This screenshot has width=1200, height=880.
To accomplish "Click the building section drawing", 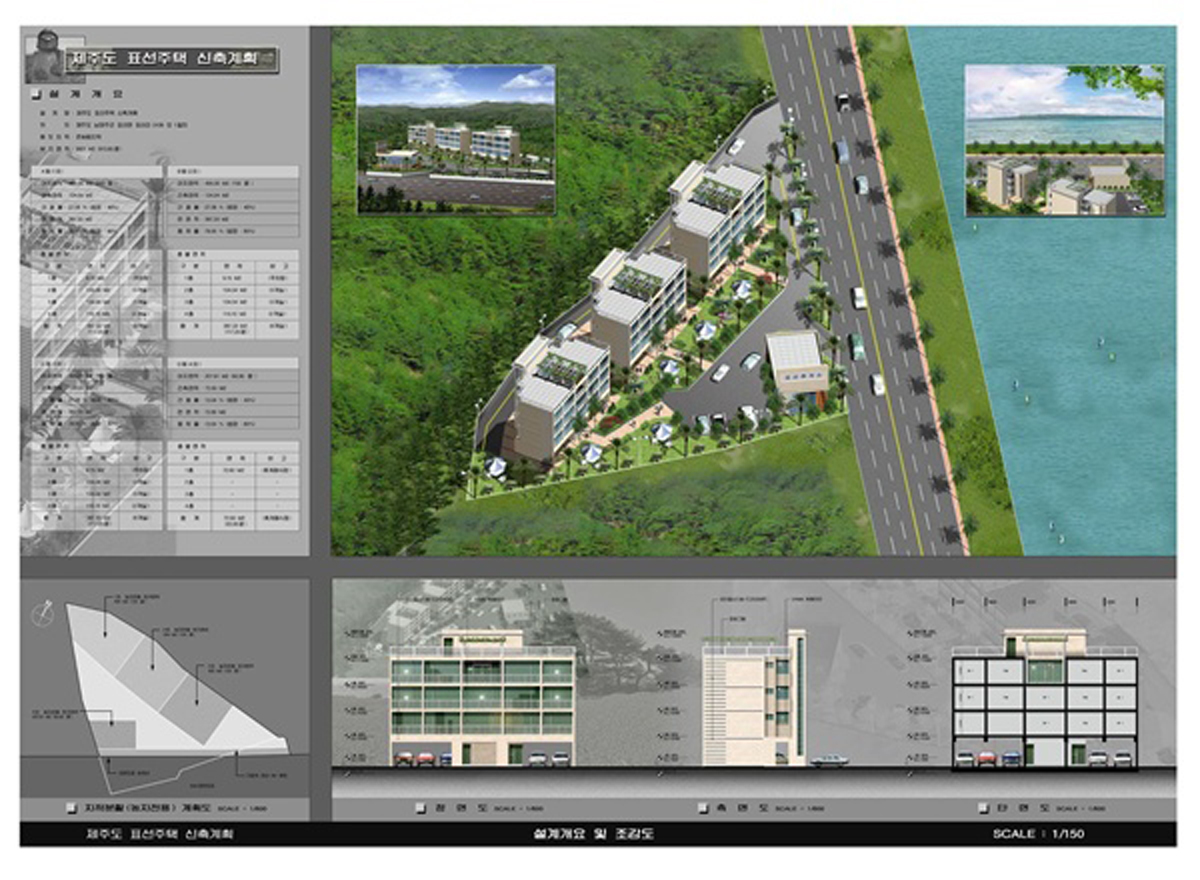I will click(1044, 700).
